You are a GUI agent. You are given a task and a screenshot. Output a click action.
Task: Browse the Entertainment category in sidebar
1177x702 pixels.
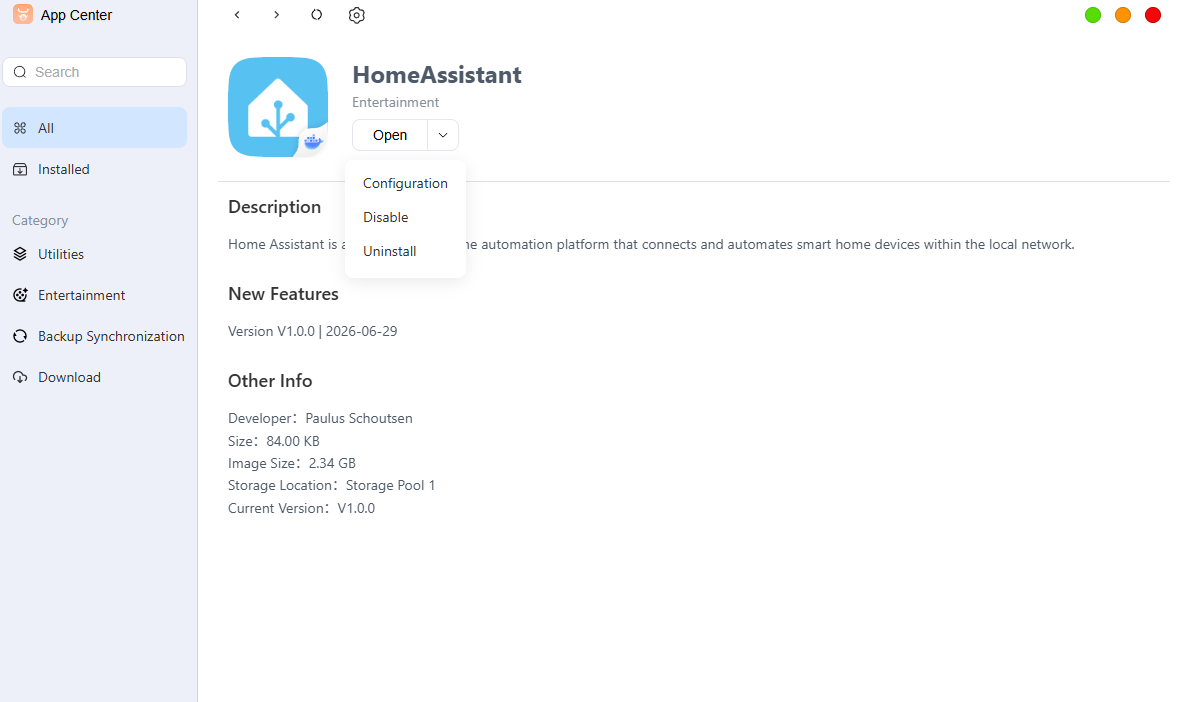tap(95, 295)
